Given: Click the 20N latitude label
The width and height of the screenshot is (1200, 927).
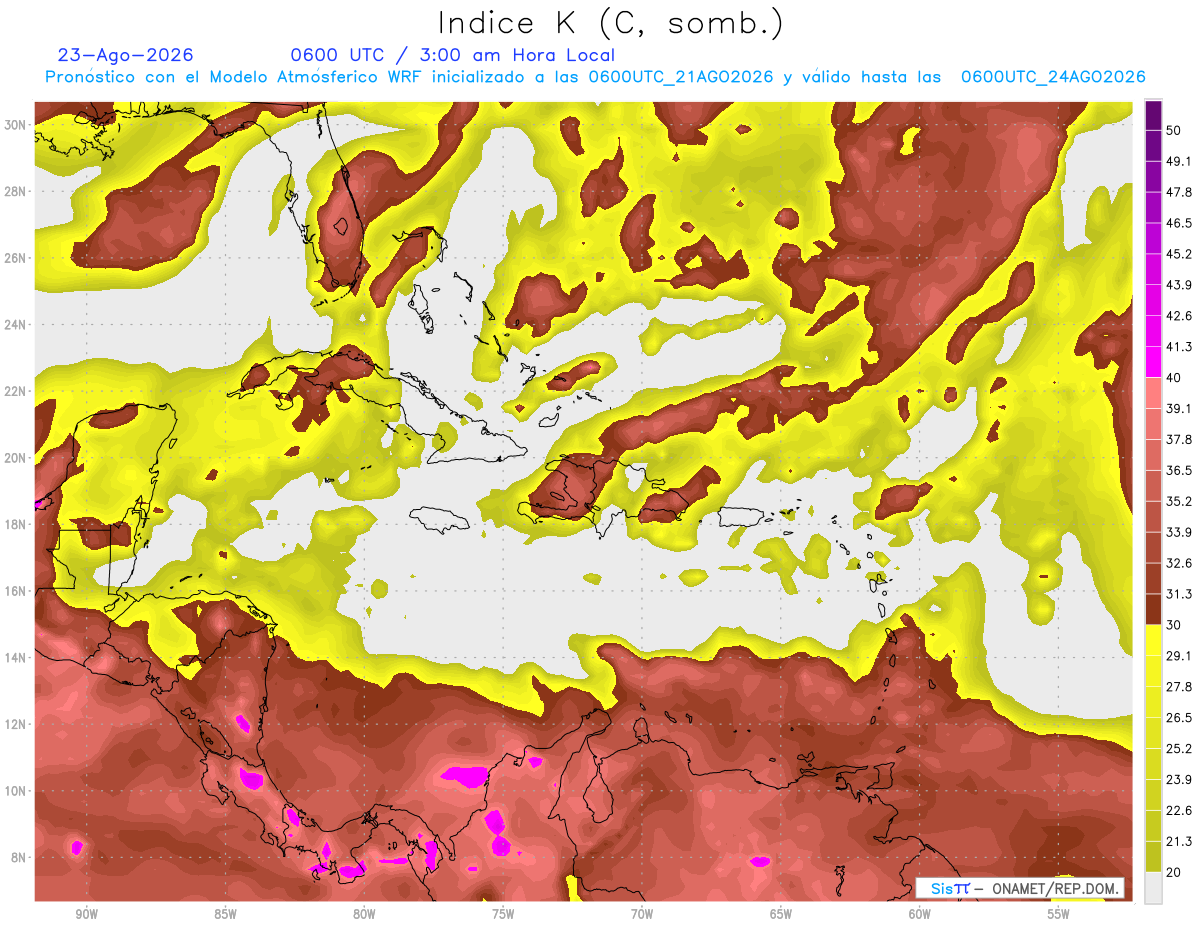Looking at the screenshot, I should 16,458.
